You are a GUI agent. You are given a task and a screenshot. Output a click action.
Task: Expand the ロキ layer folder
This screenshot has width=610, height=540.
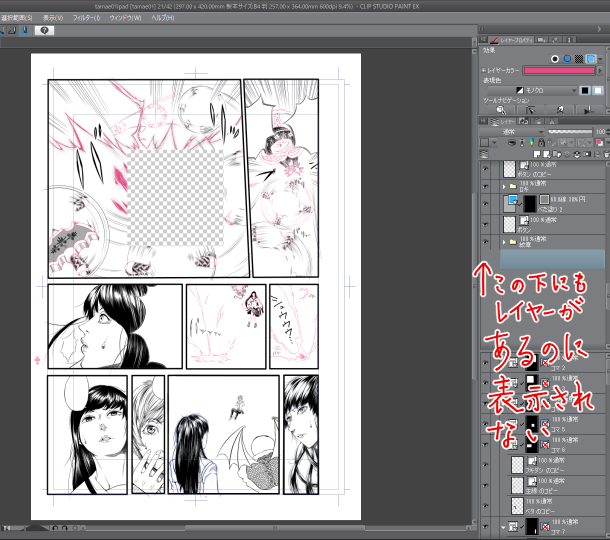point(504,186)
